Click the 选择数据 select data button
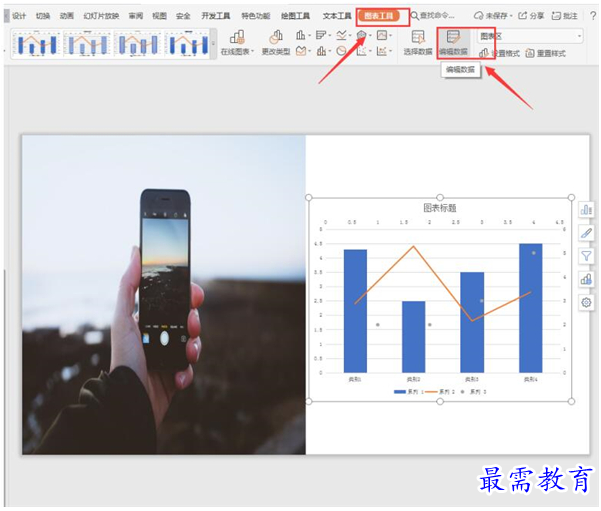This screenshot has width=601, height=511. tap(418, 43)
